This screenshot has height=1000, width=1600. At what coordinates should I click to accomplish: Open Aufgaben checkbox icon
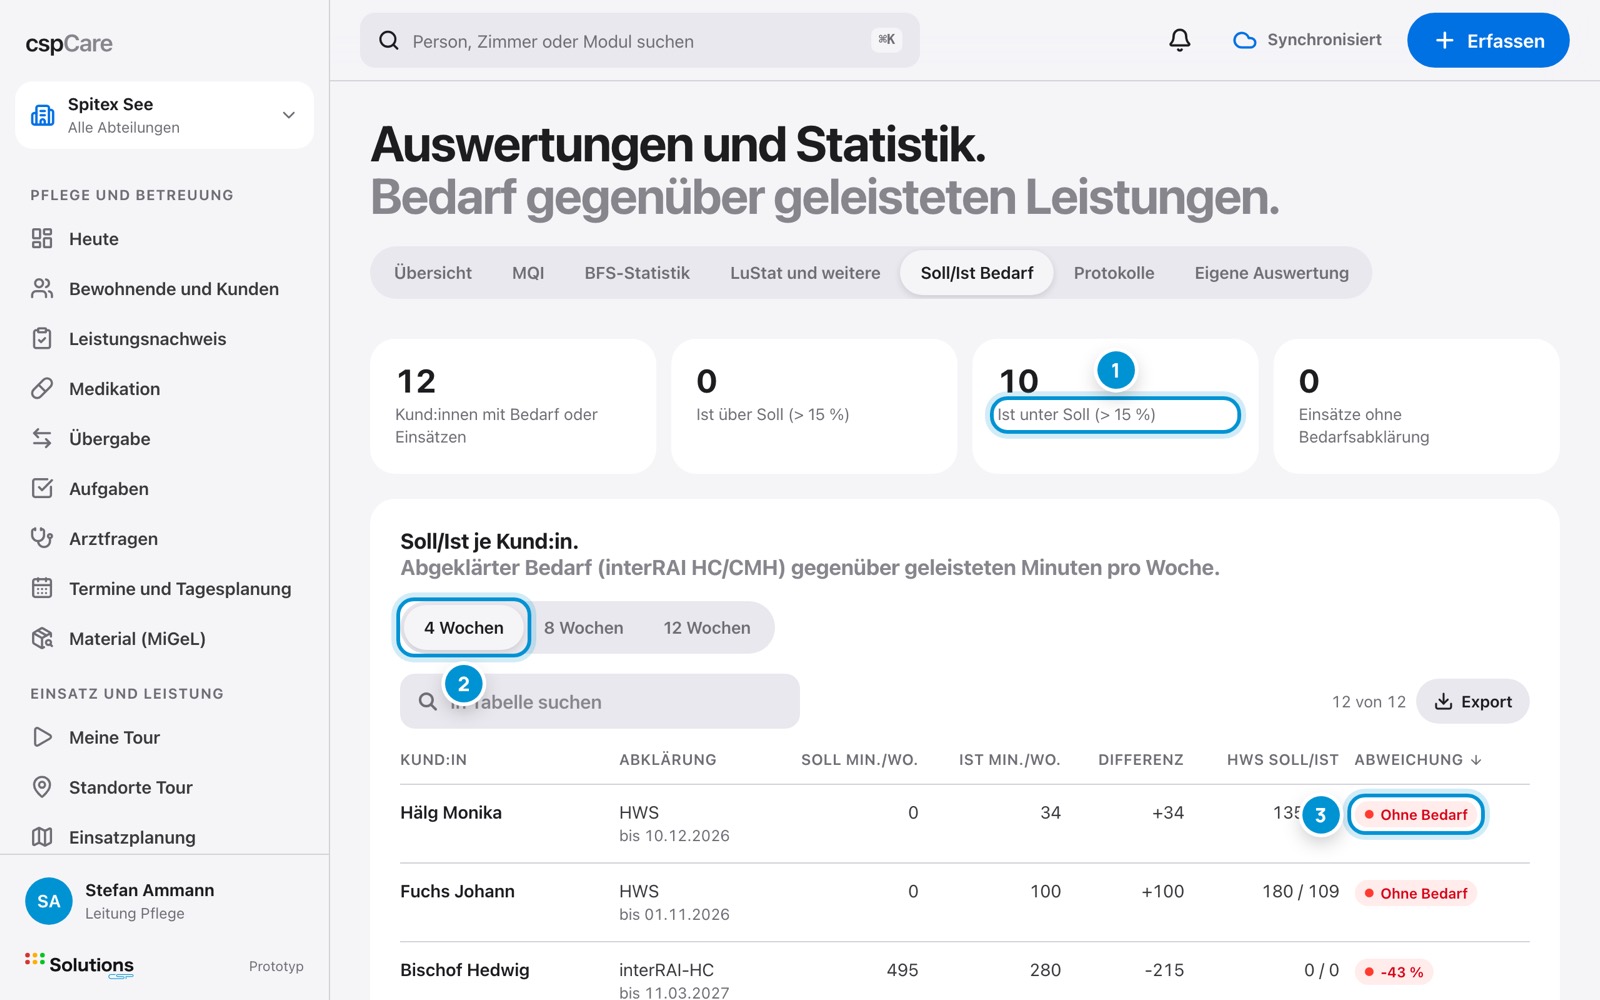(42, 488)
